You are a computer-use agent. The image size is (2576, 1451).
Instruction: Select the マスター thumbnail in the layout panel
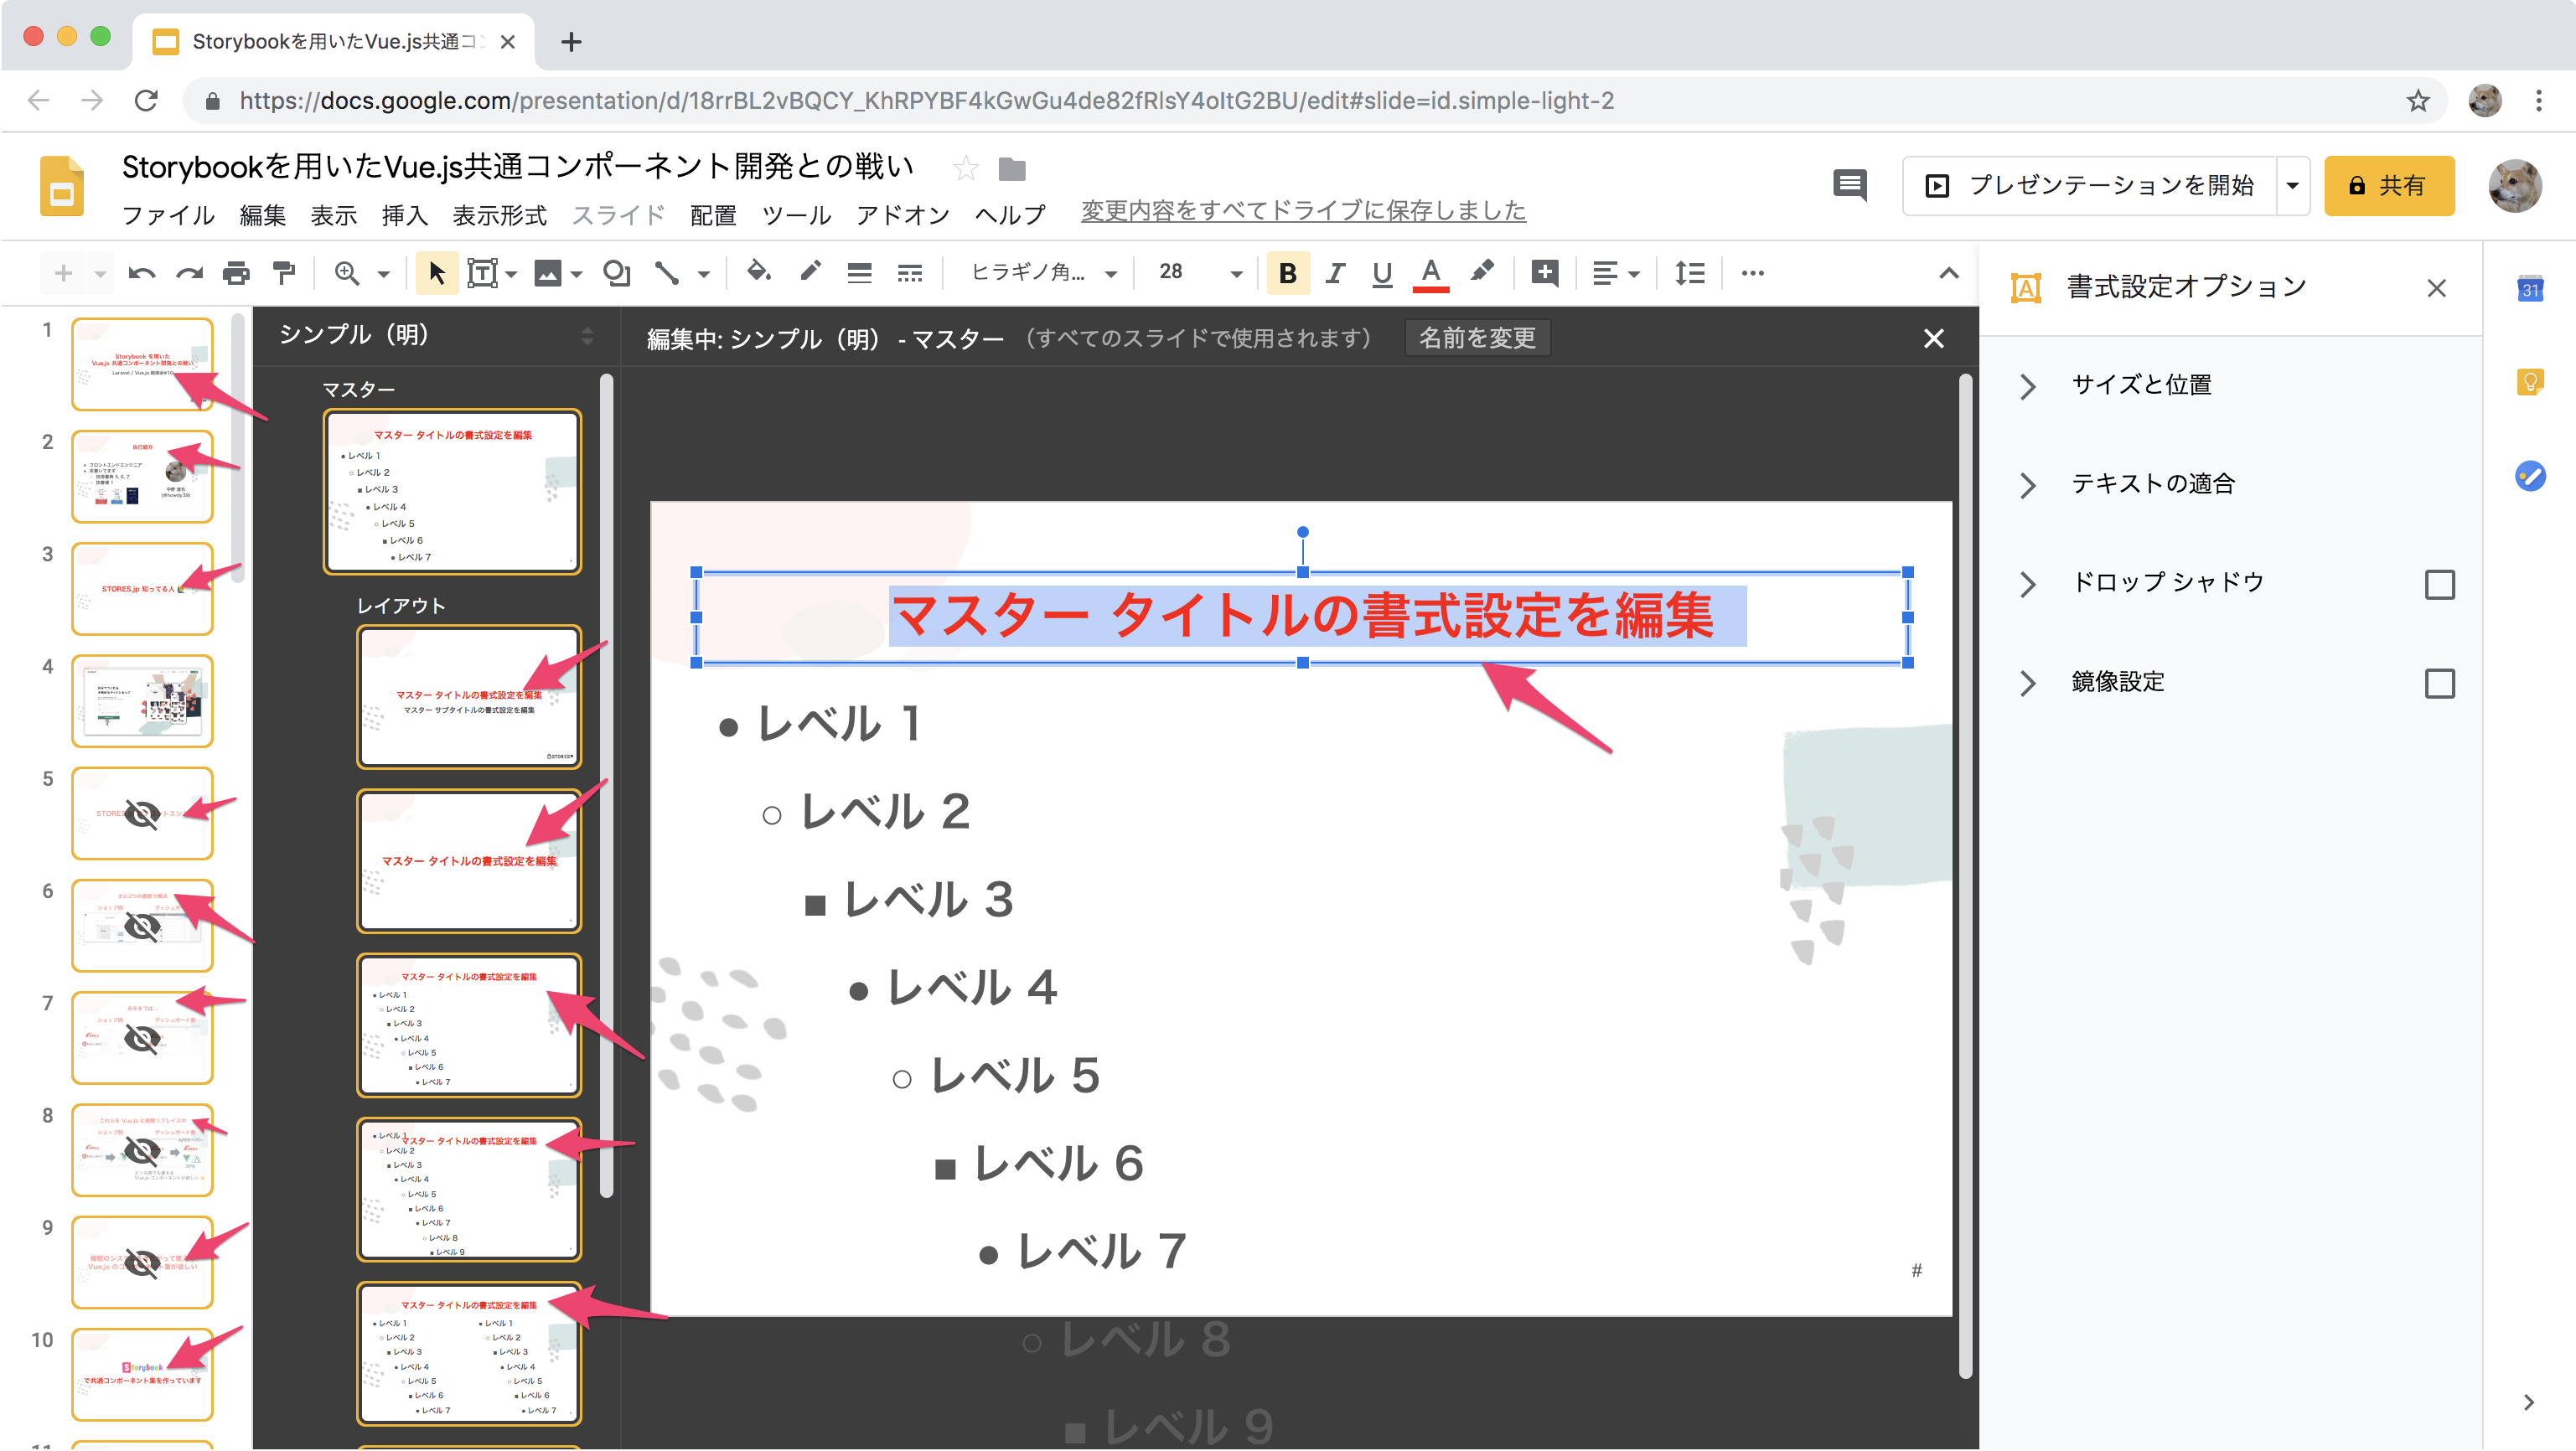(x=452, y=491)
